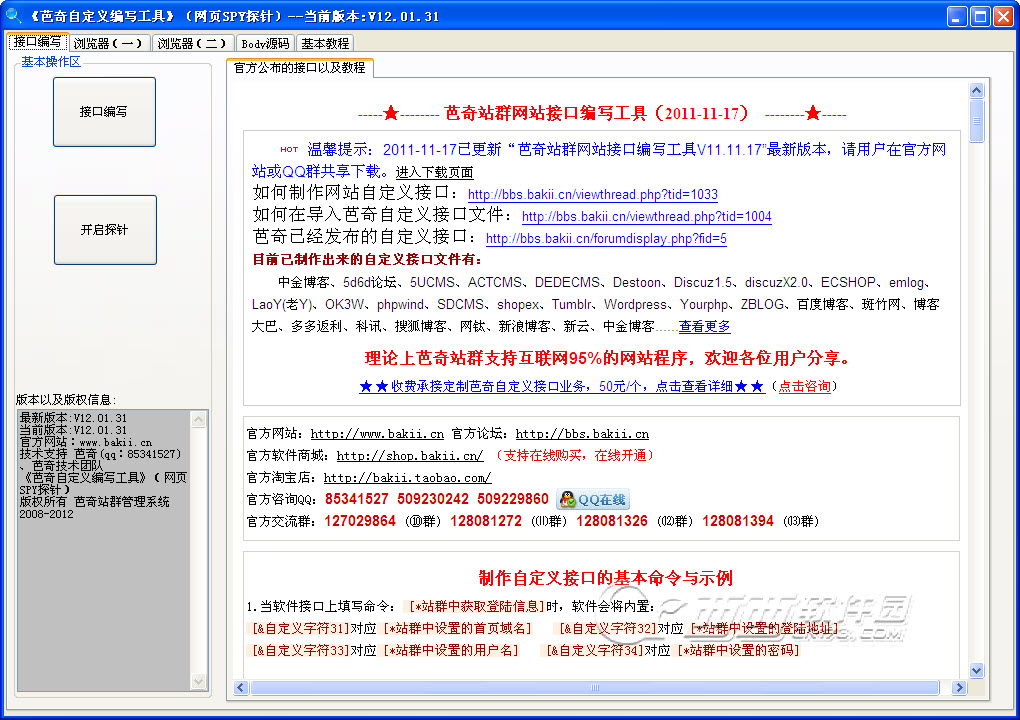Click QQ number 509229860
1020x720 pixels.
[513, 500]
